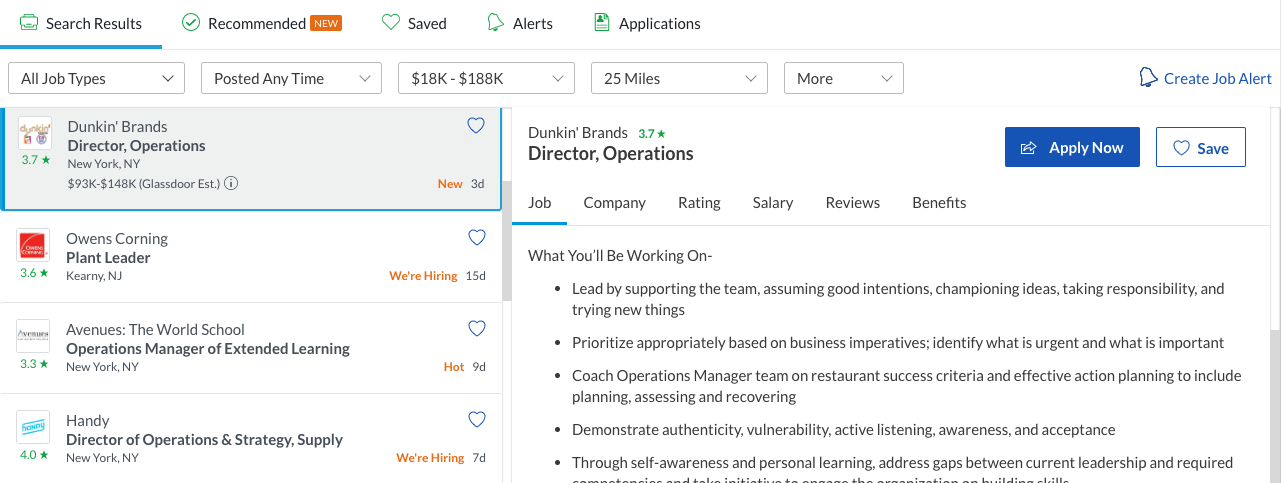The width and height of the screenshot is (1281, 483).
Task: Click the New label on Dunkin' Brands listing
Action: click(x=450, y=184)
